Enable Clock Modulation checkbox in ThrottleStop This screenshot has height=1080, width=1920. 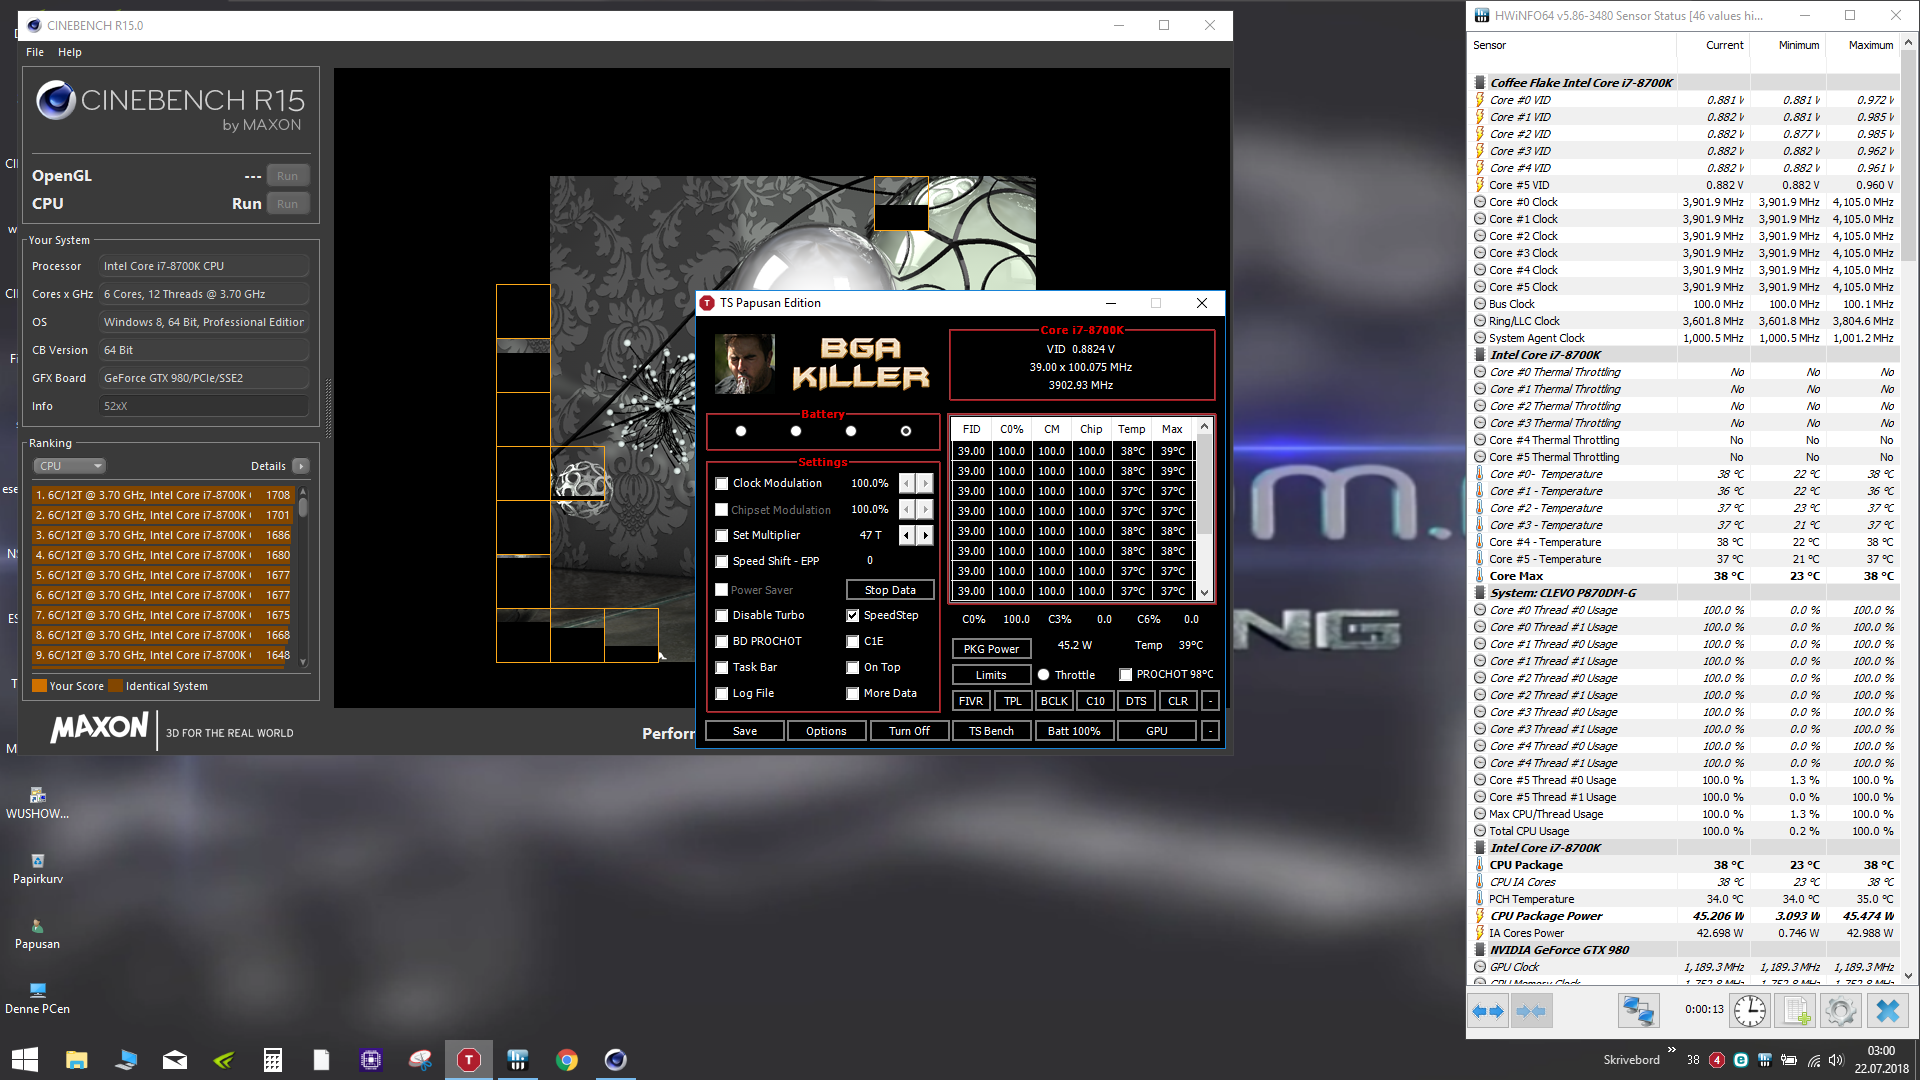point(721,484)
